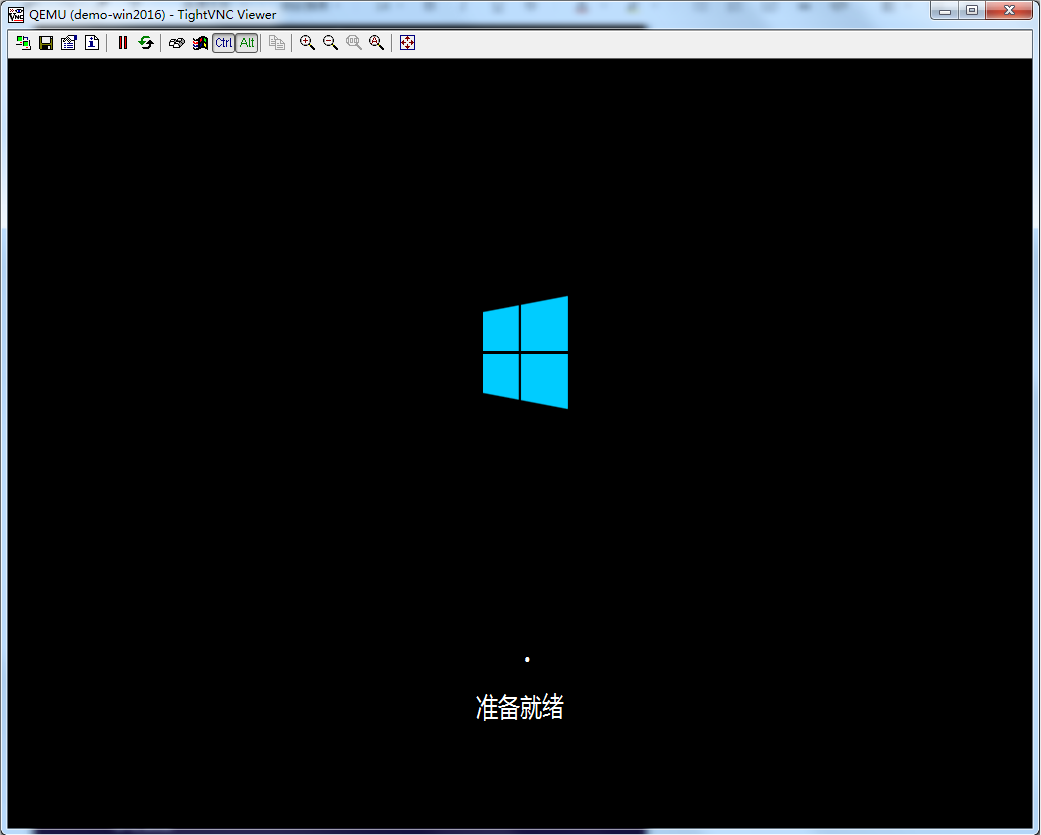Click the '准备就绪' text on remote screen
This screenshot has height=835, width=1041.
(520, 708)
